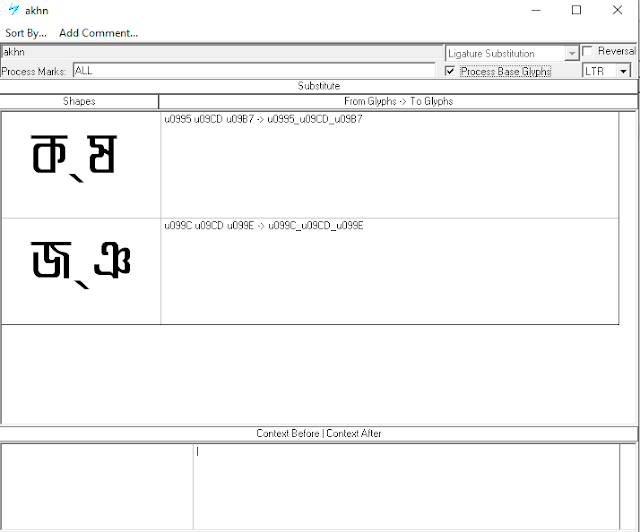
Task: Select the ja-nya ligature shape preview
Action: point(81,272)
